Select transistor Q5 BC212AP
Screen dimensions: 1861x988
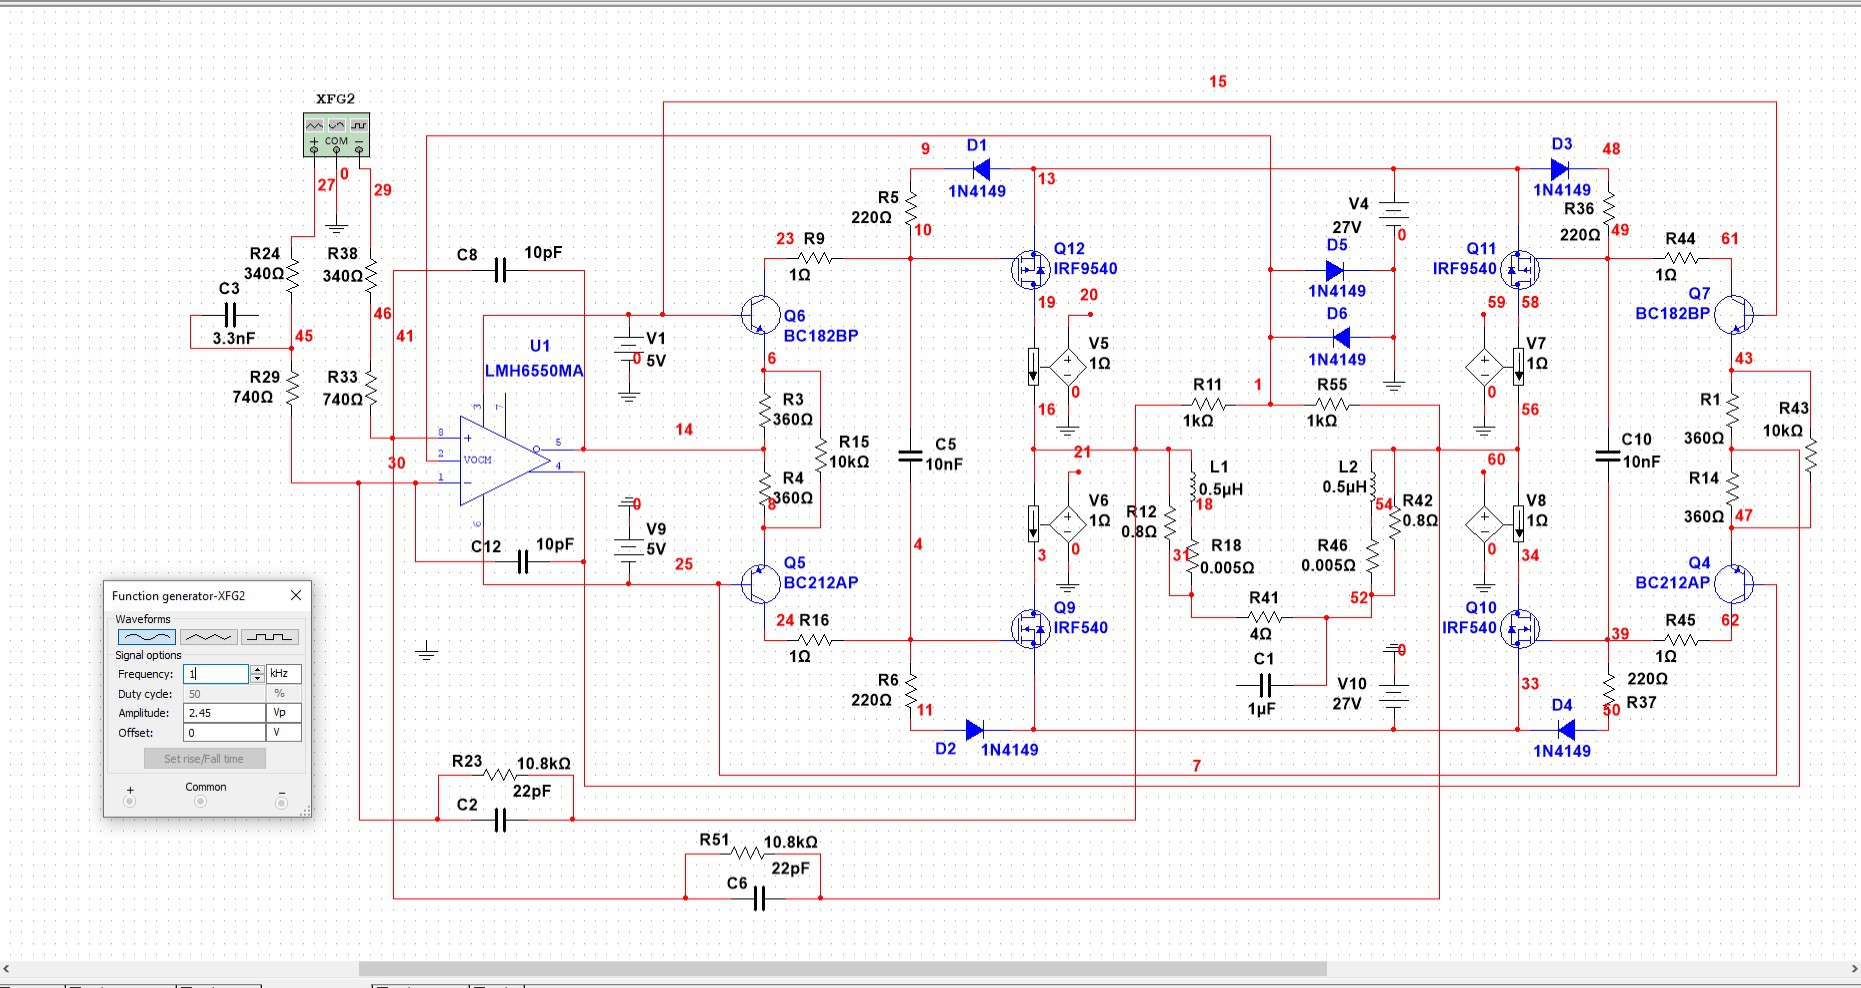pyautogui.click(x=760, y=583)
